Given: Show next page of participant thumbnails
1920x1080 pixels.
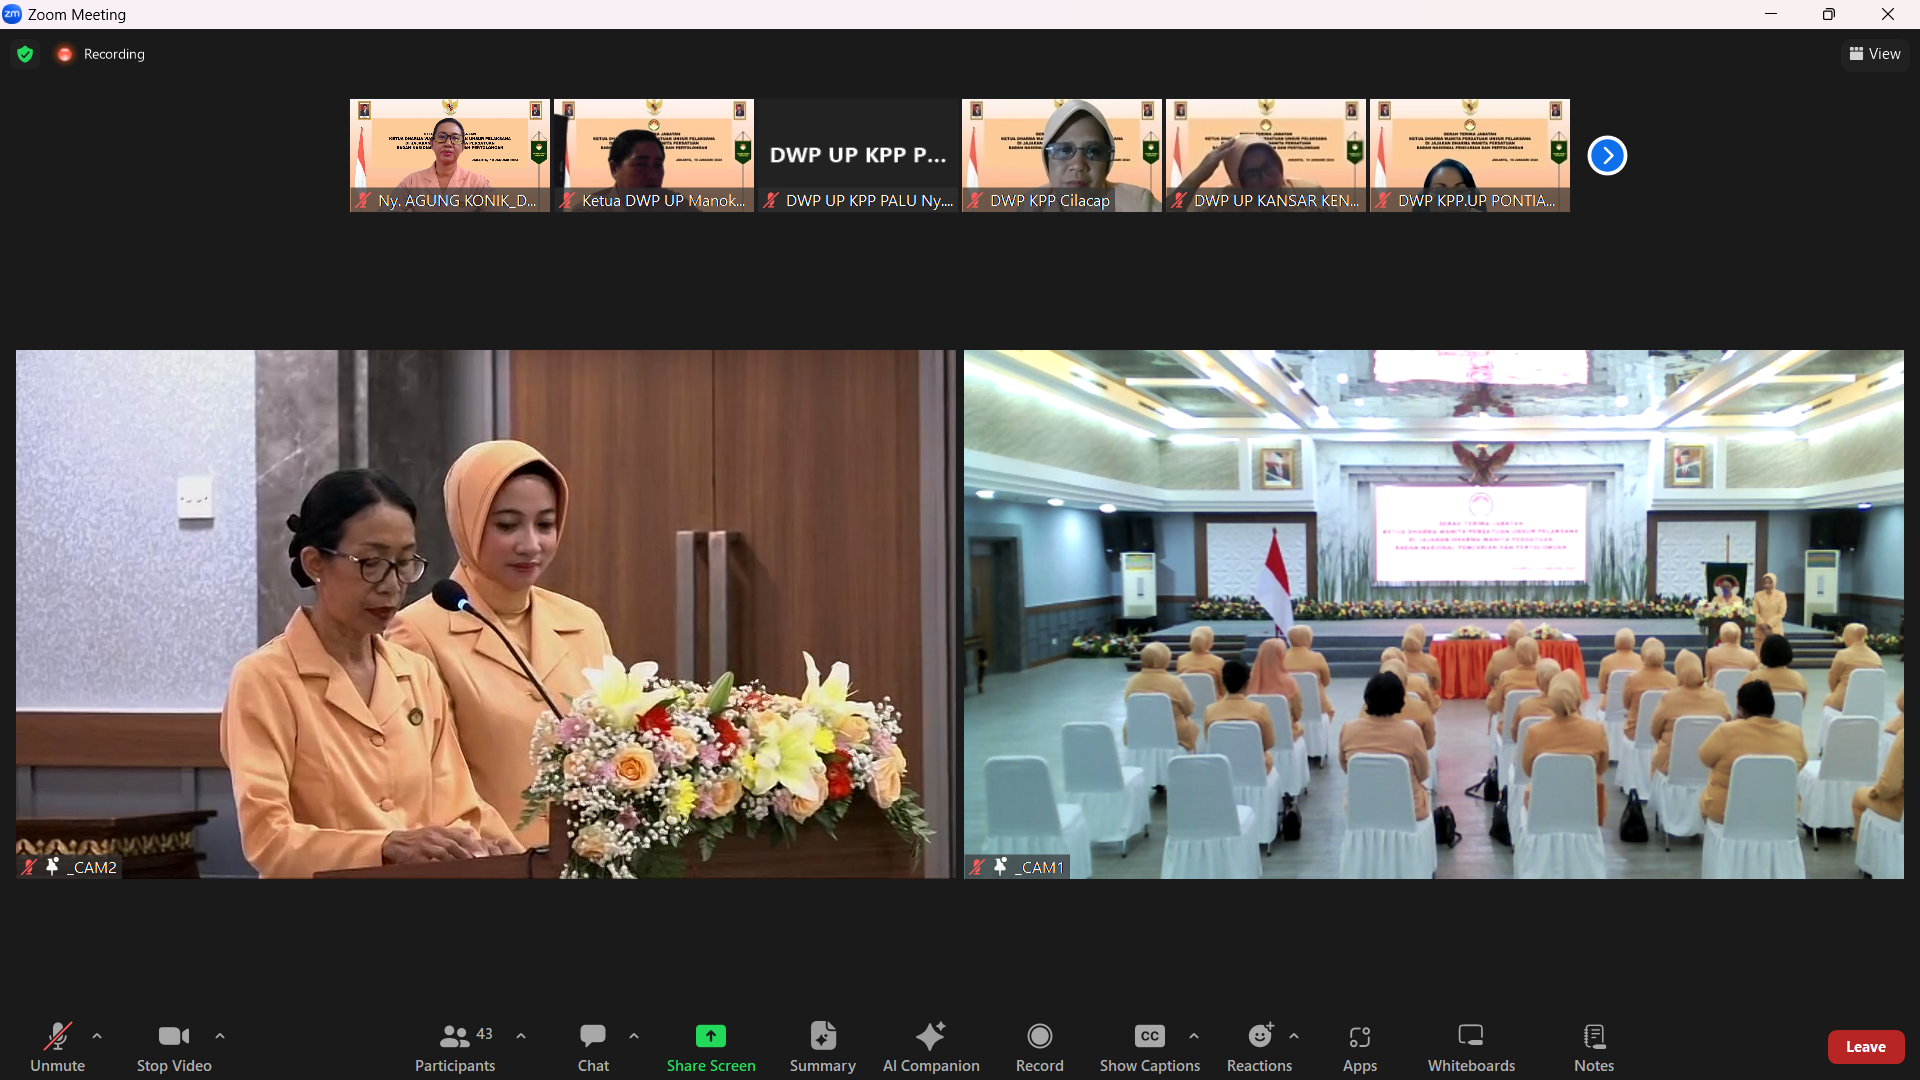Looking at the screenshot, I should [1607, 155].
